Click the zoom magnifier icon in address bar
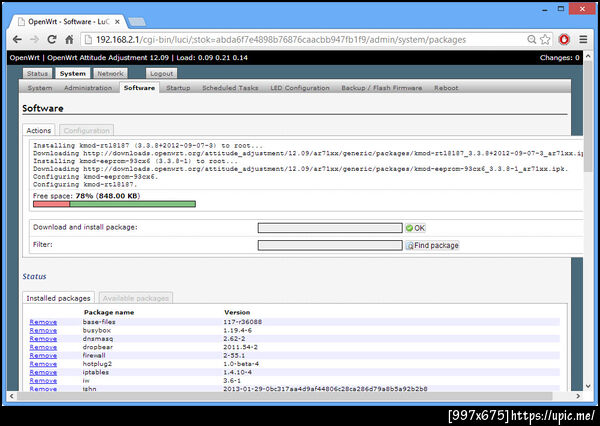 pyautogui.click(x=532, y=39)
